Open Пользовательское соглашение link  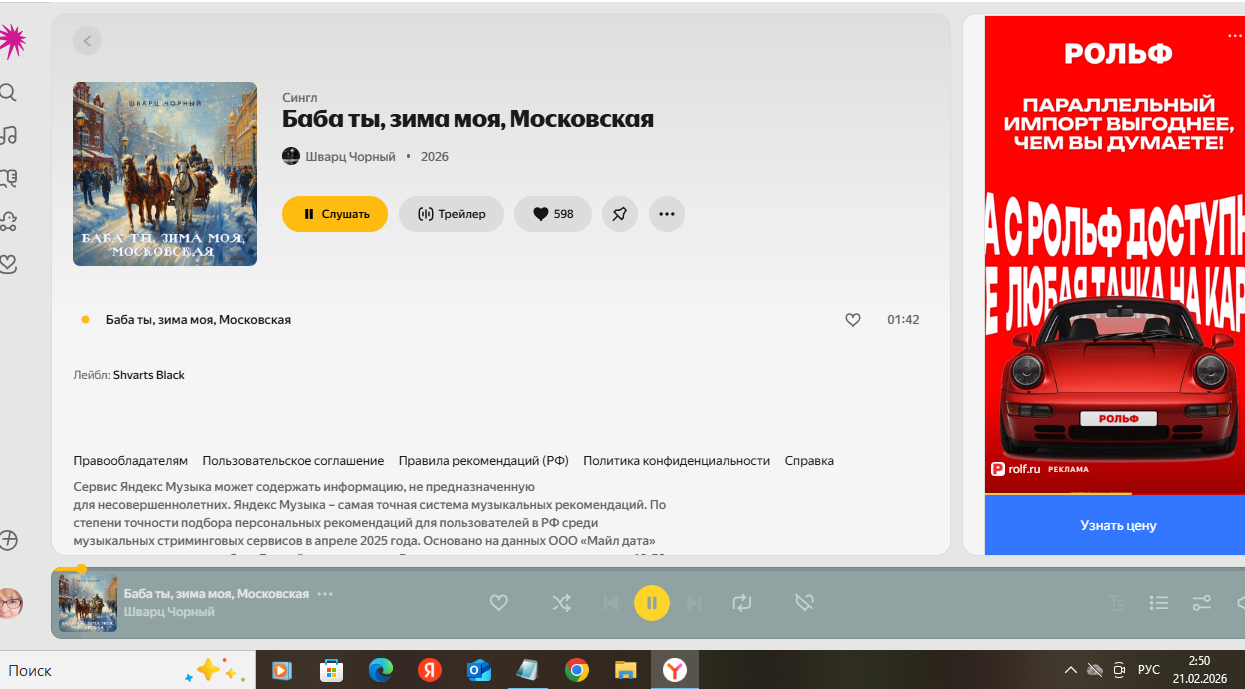[293, 461]
